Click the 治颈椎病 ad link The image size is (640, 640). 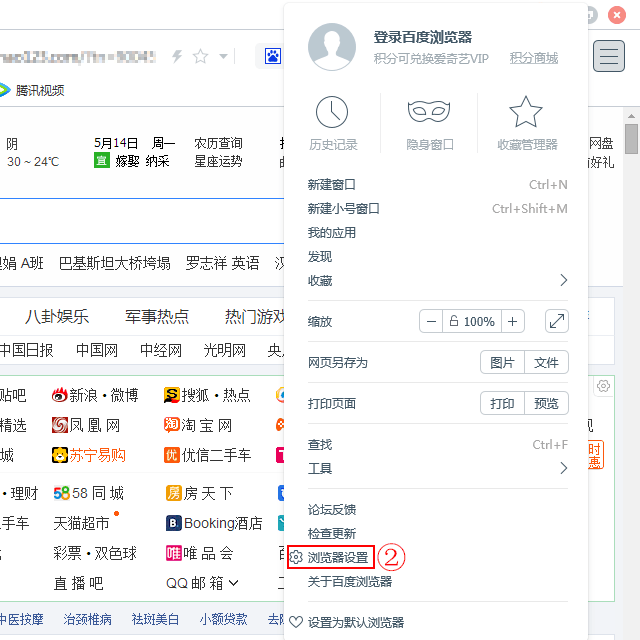click(87, 619)
